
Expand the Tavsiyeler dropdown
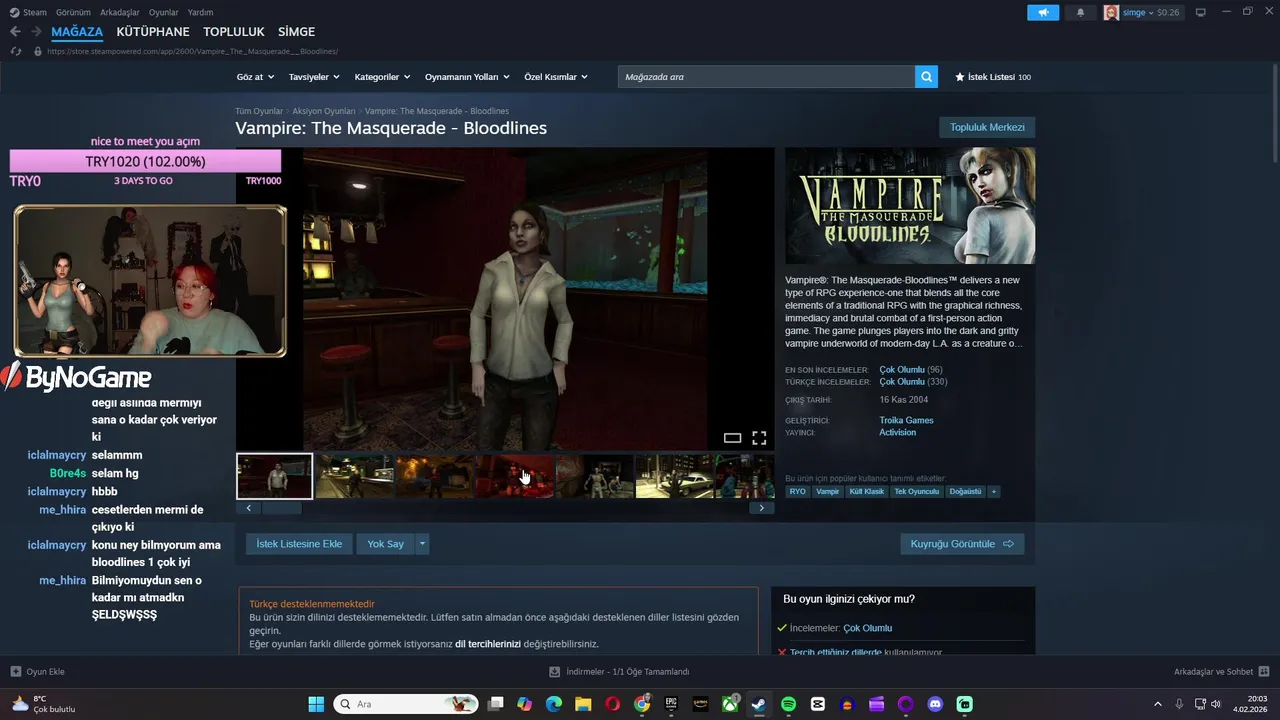[x=314, y=77]
